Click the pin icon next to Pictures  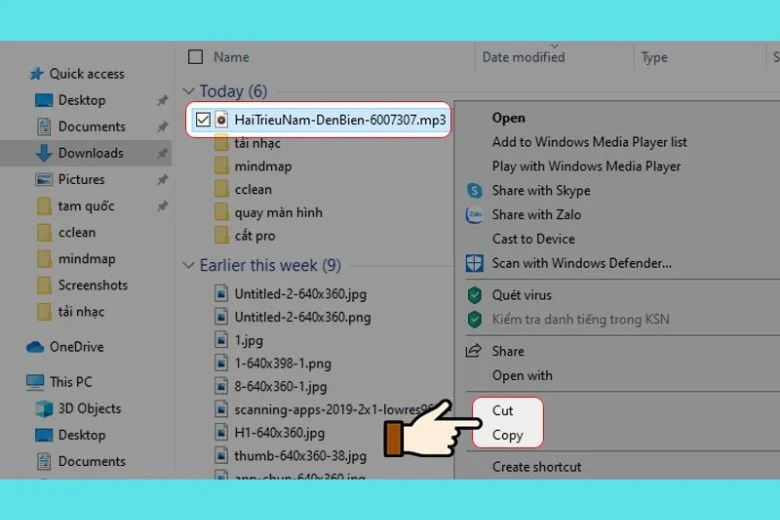[162, 180]
